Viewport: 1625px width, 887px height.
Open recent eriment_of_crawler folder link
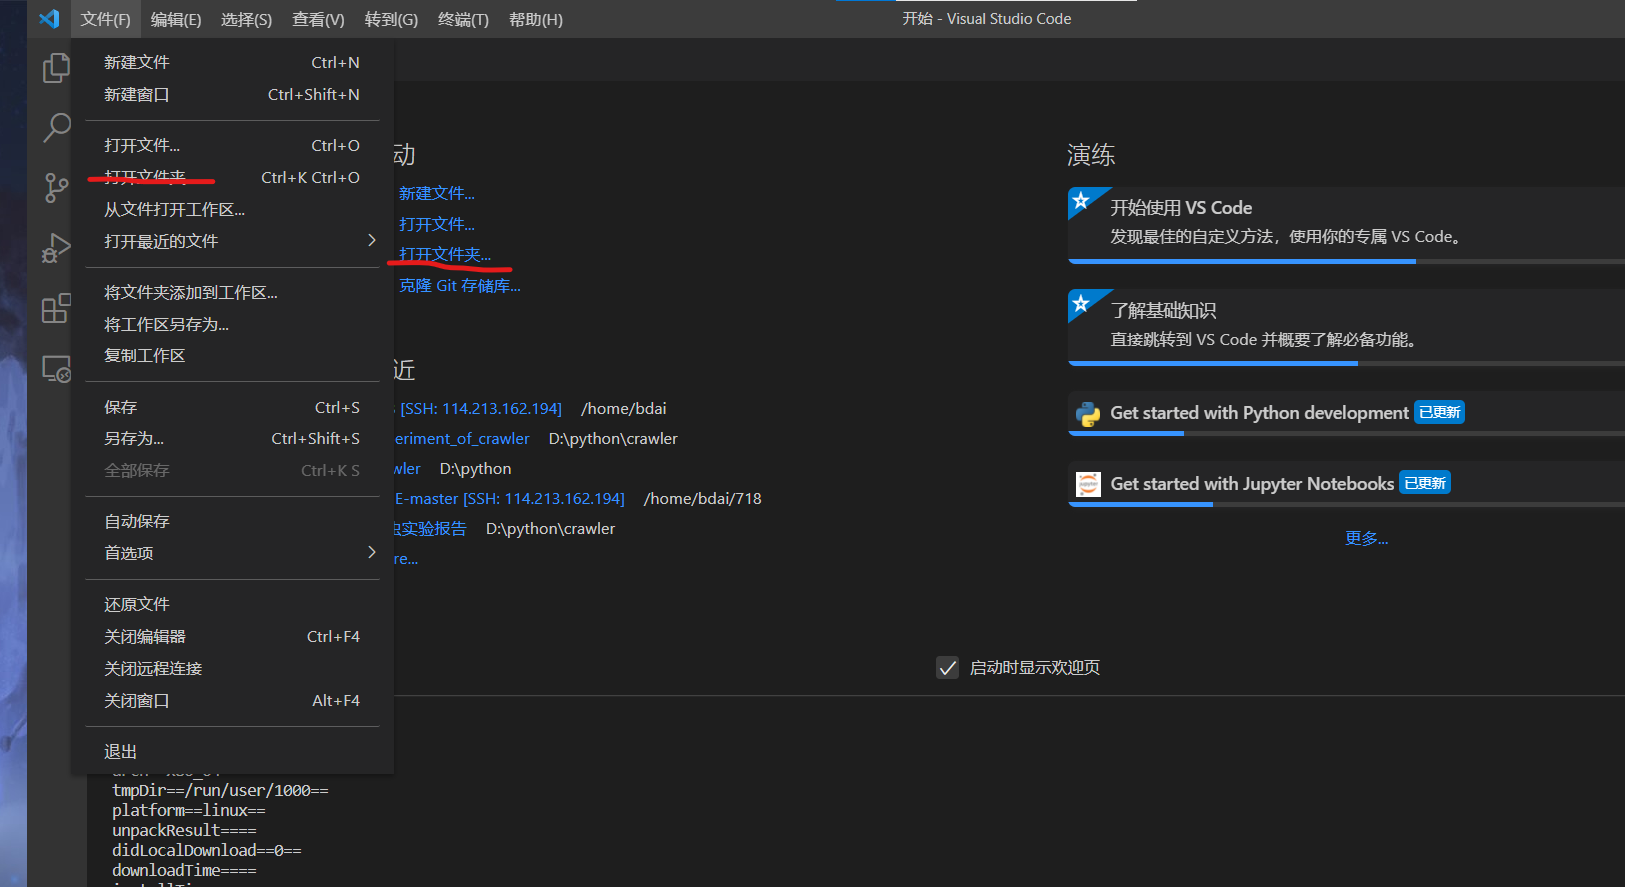462,438
